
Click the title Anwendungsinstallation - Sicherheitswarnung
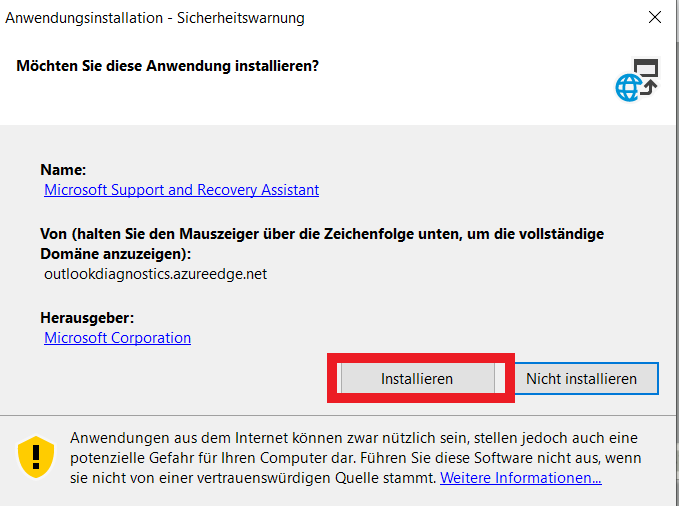(x=155, y=18)
